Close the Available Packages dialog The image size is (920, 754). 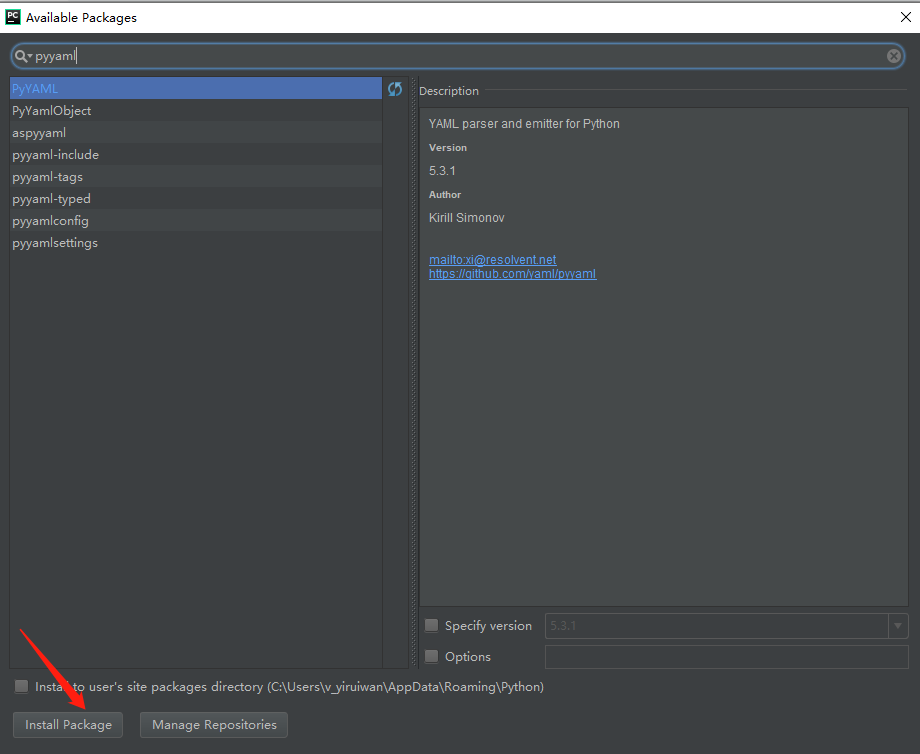click(905, 17)
